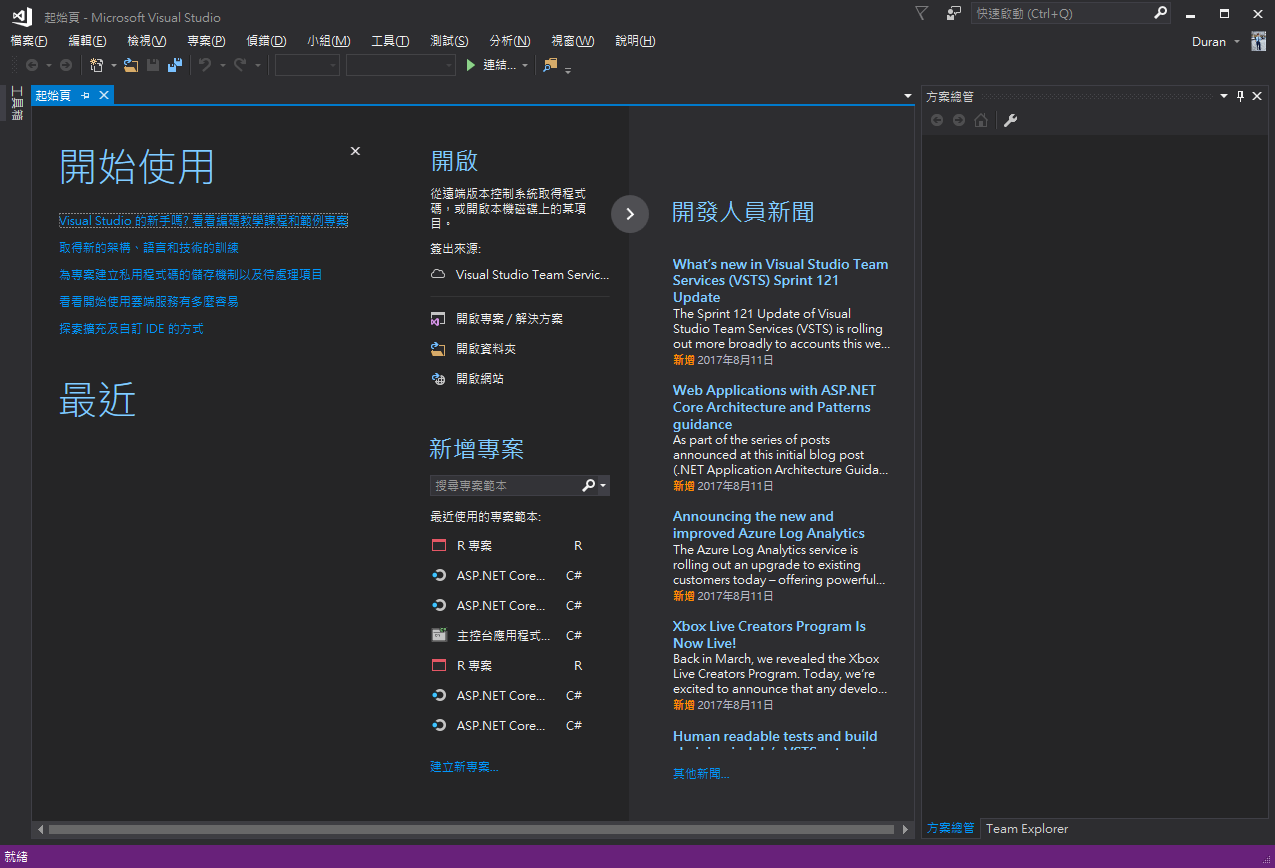Open the Undo history dropdown arrow
The image size is (1275, 868).
coord(221,66)
